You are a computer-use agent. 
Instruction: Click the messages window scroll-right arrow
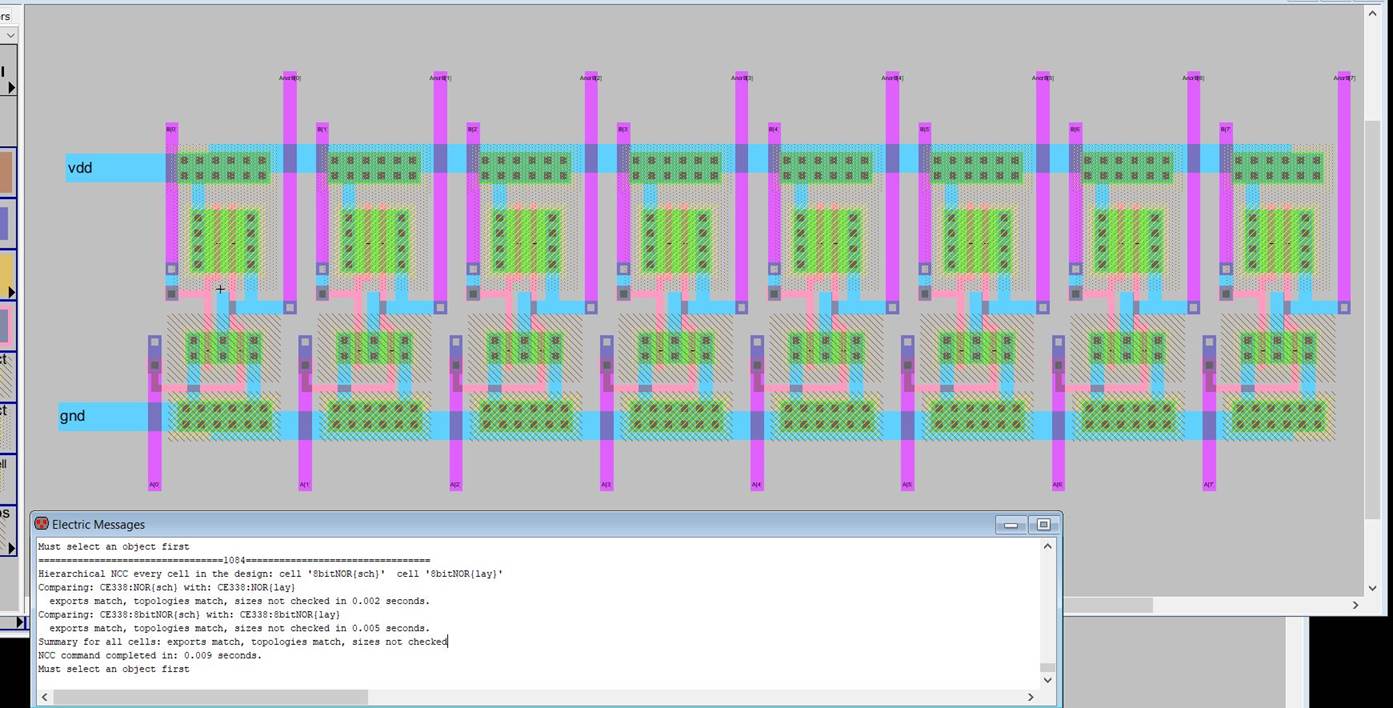(1031, 697)
